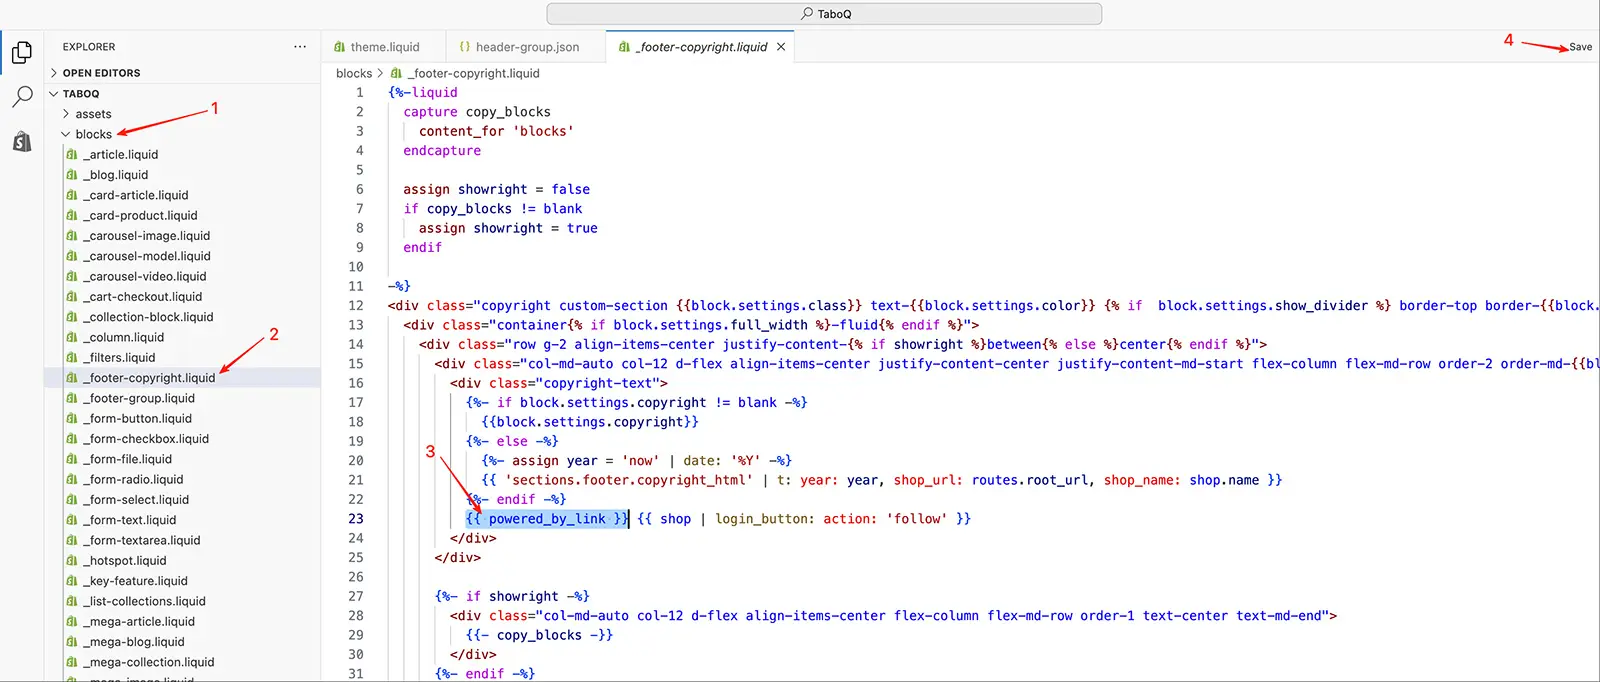Open _cart-checkout.liquid file
Screen dimensions: 1600x682
pyautogui.click(x=143, y=297)
